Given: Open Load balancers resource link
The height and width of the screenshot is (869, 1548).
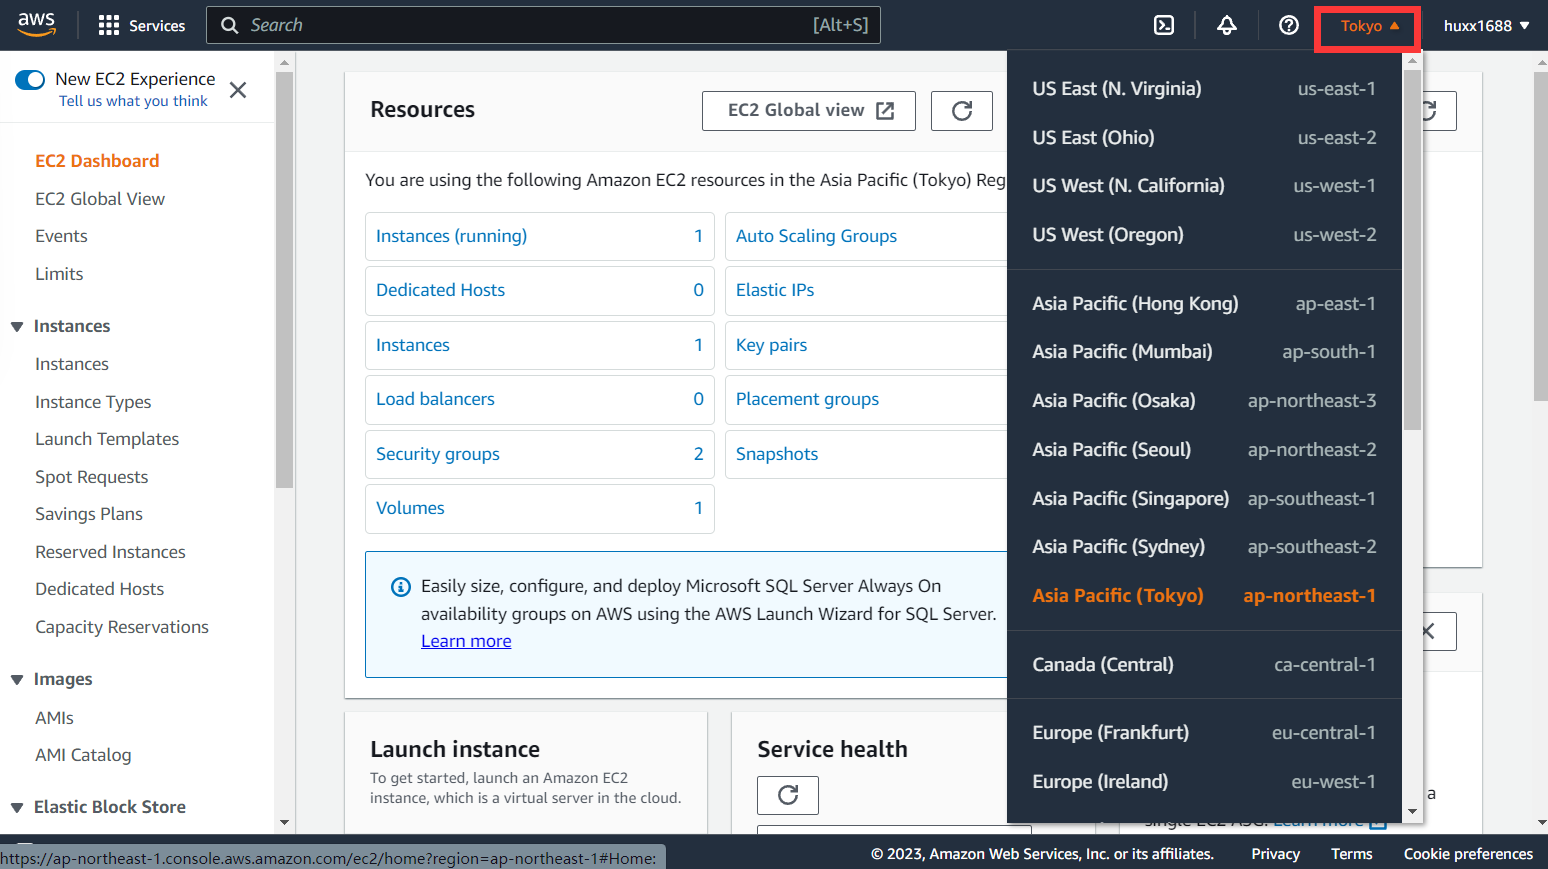Looking at the screenshot, I should click(435, 399).
